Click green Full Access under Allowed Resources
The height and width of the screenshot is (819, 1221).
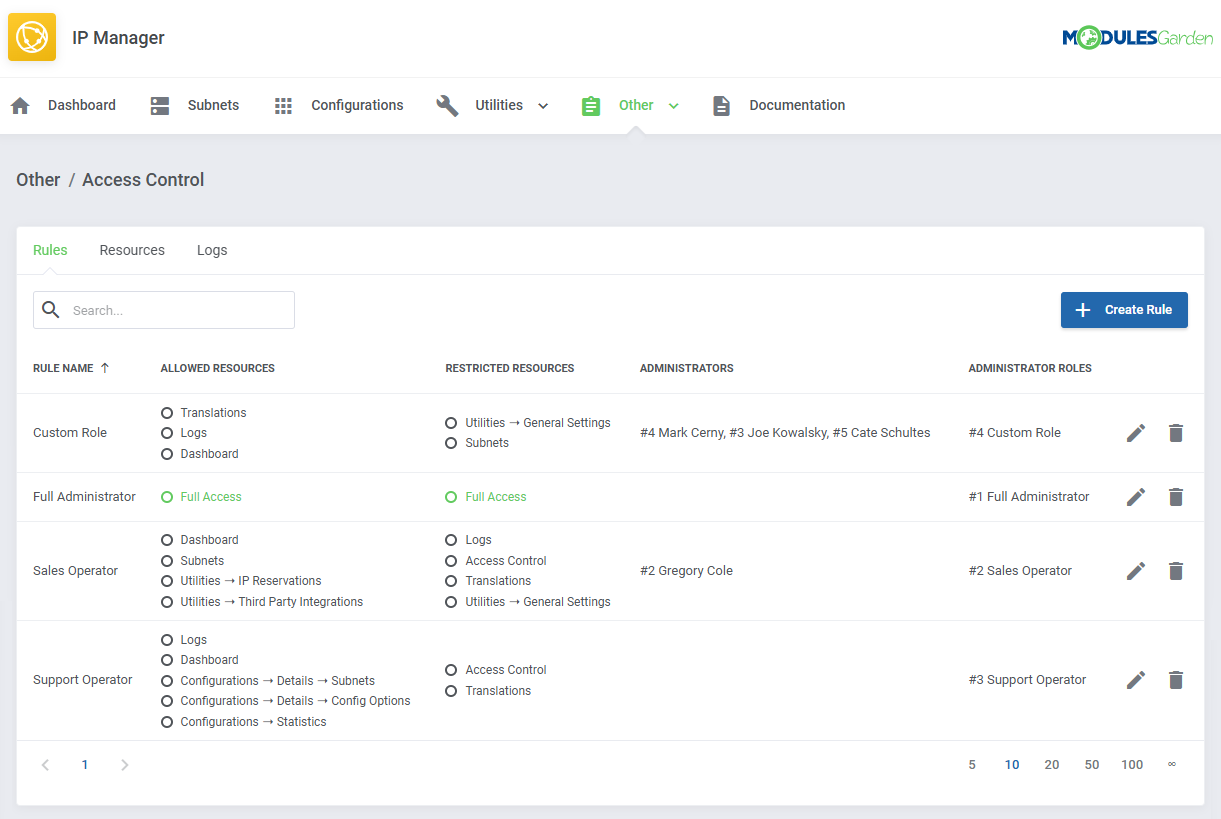coord(211,497)
